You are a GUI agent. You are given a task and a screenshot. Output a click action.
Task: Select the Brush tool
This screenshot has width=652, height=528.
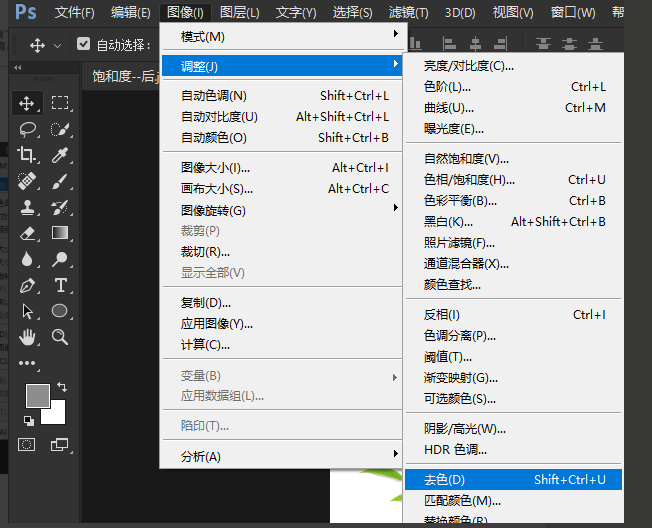point(60,181)
